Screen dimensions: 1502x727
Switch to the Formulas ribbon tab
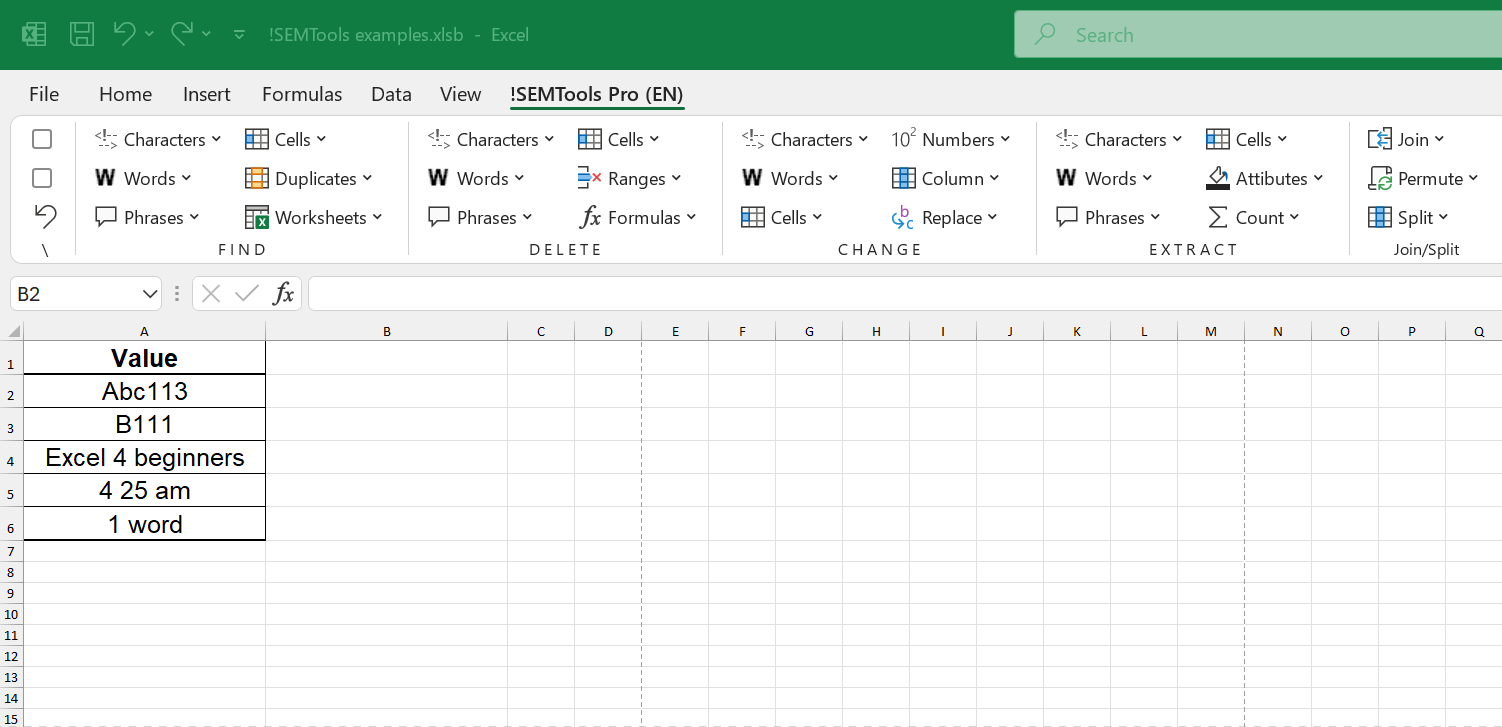tap(301, 93)
